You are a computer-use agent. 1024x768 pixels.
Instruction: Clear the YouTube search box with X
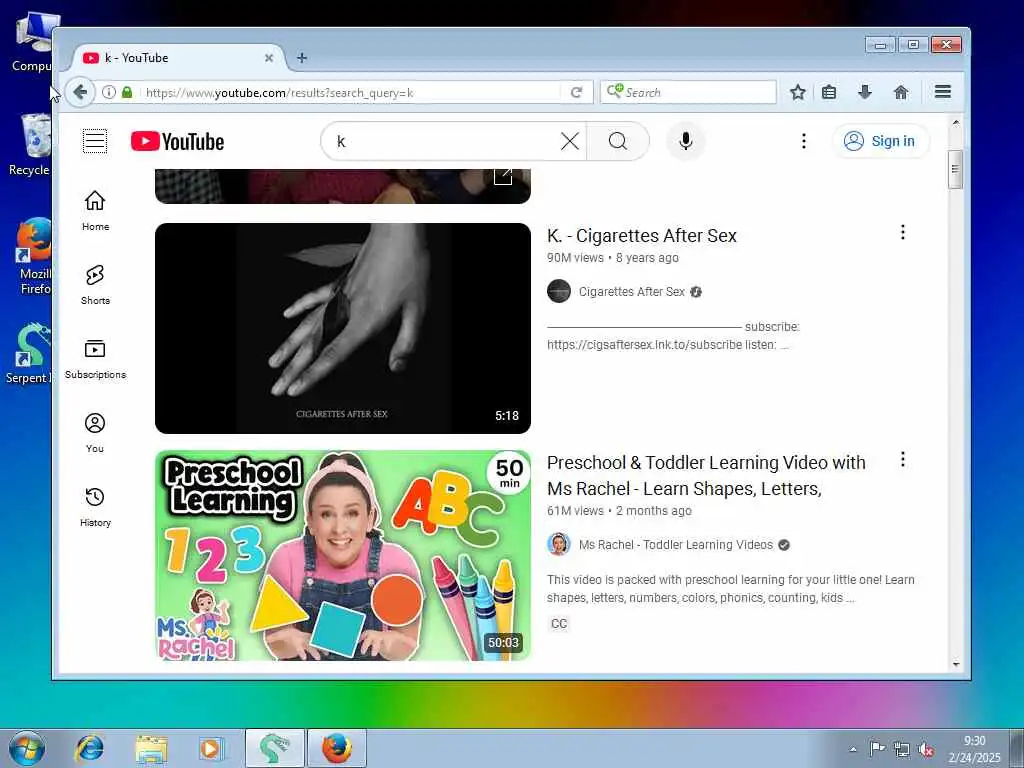(x=569, y=141)
